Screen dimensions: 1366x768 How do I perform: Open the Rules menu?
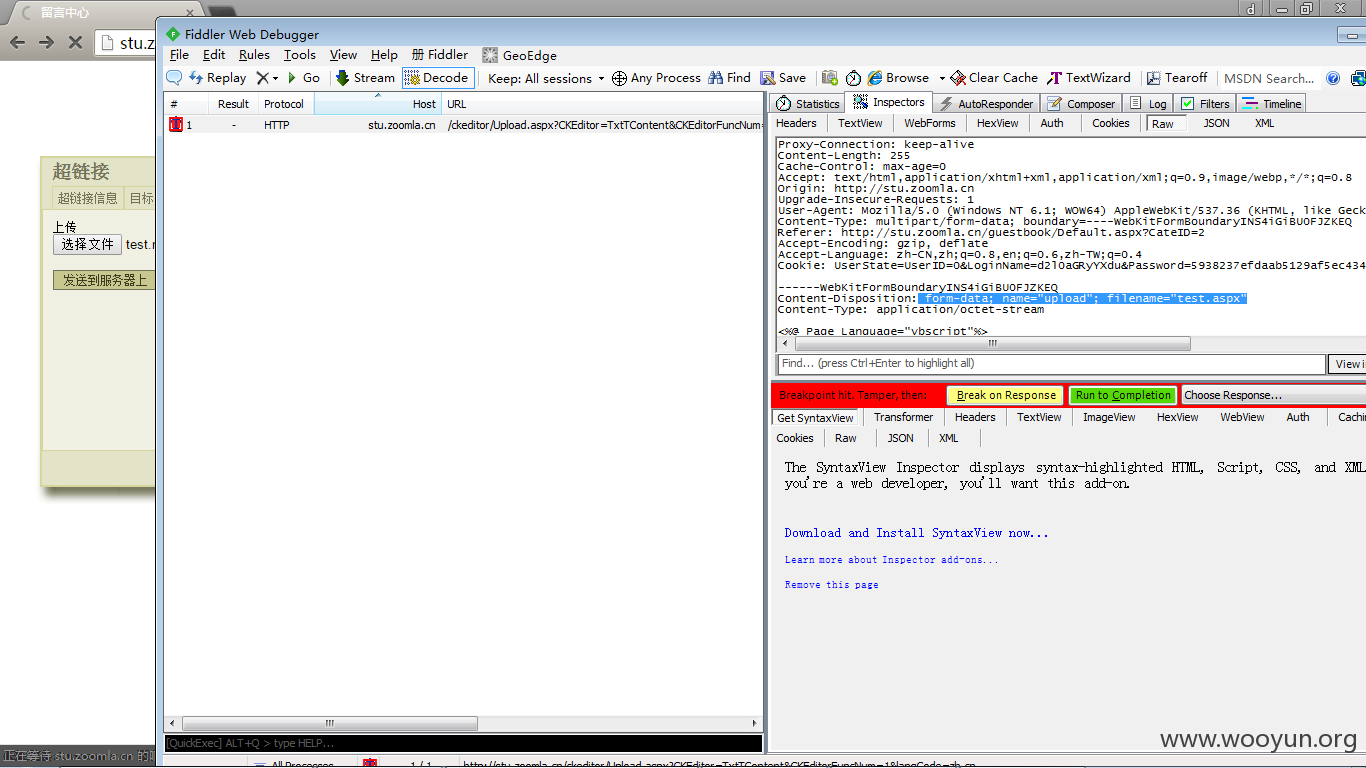point(254,55)
